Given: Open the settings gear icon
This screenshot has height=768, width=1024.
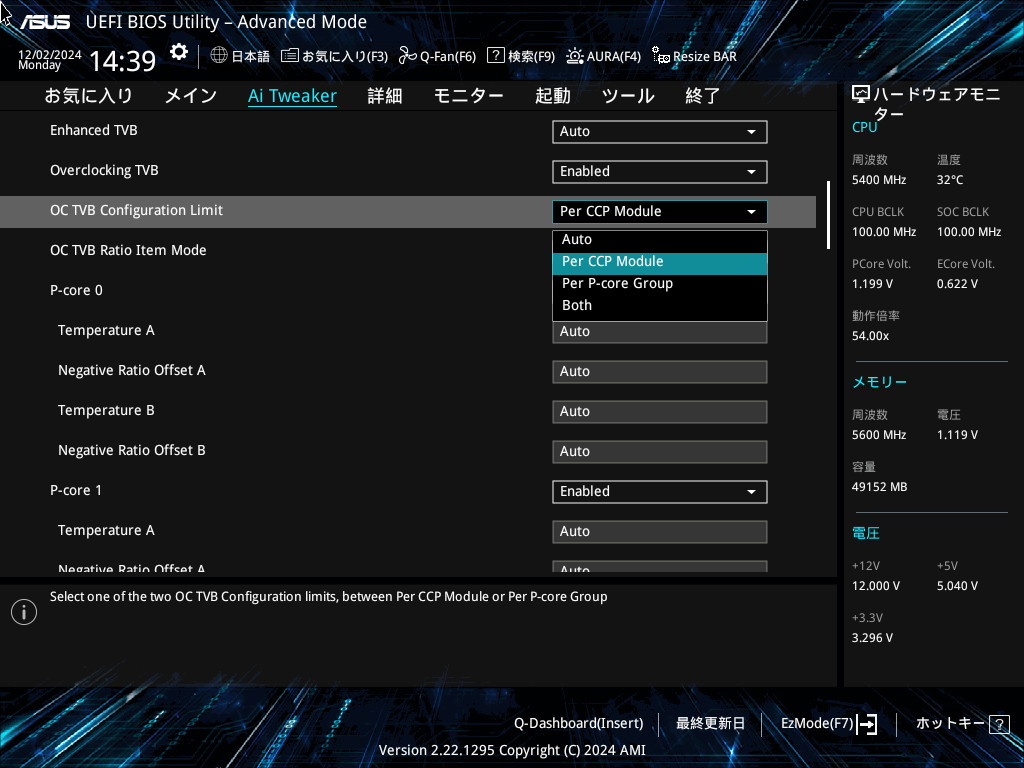Looking at the screenshot, I should (179, 52).
